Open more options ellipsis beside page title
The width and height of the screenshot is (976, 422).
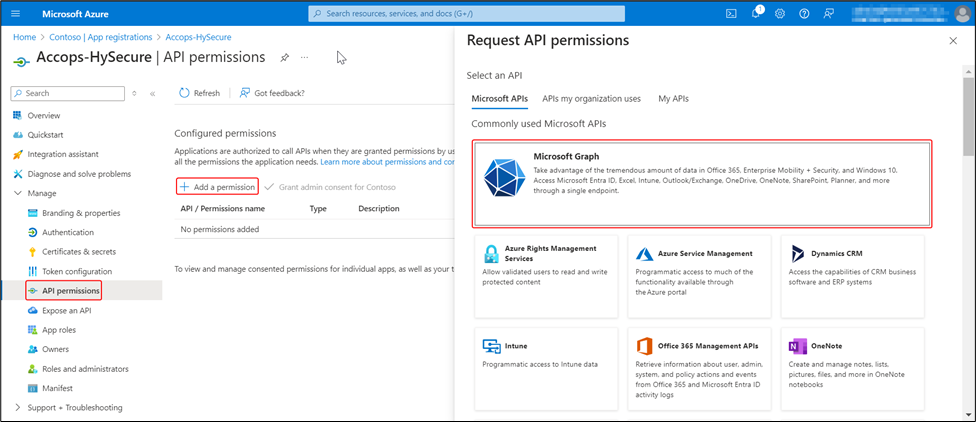tap(305, 58)
